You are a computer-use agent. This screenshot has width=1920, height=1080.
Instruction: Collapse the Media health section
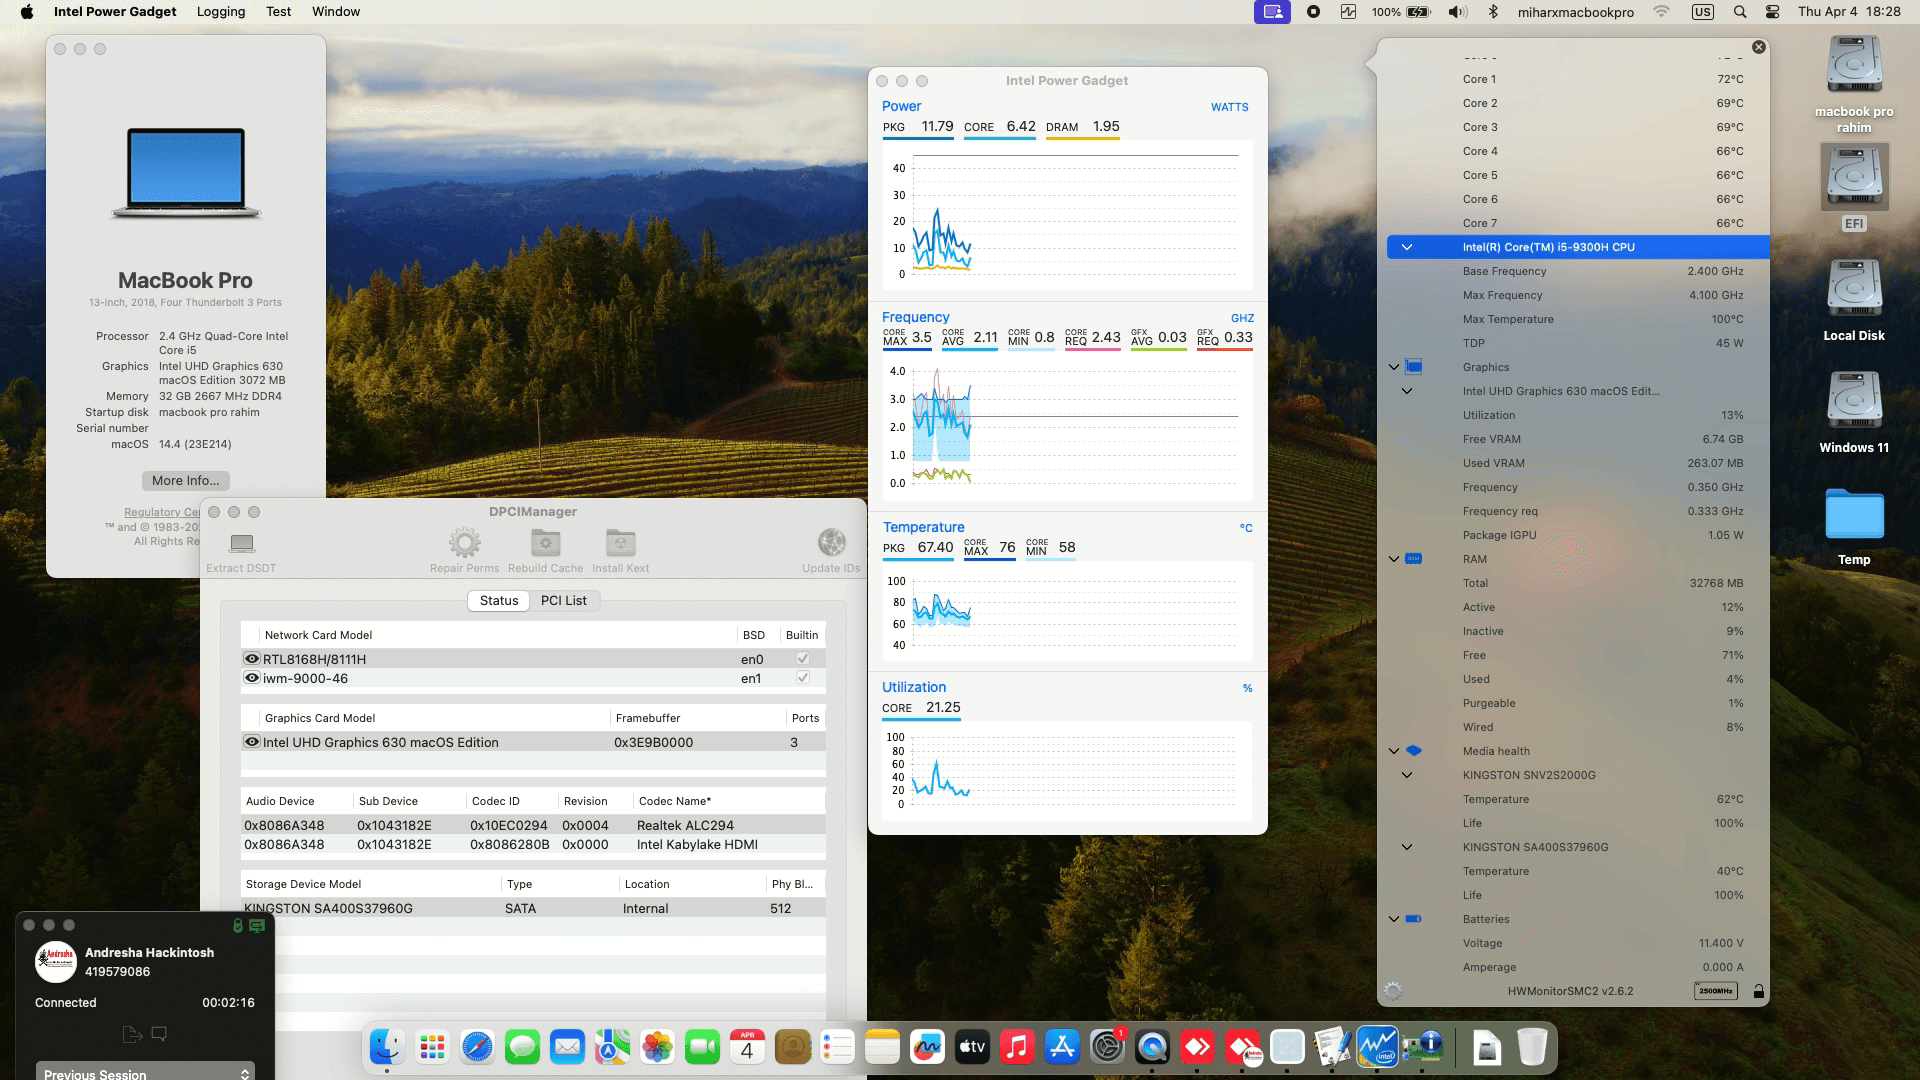[1392, 751]
